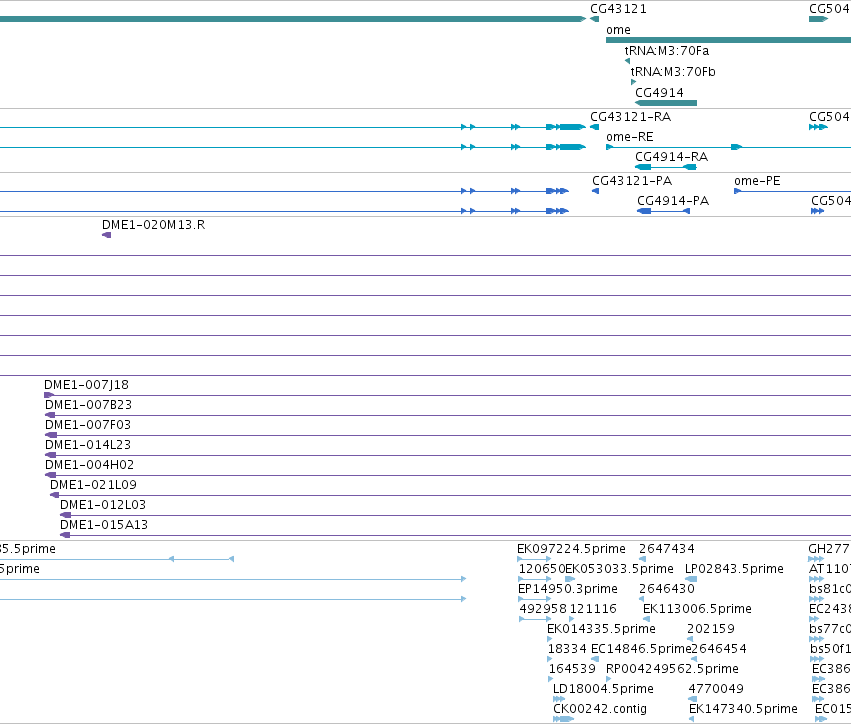Screen dimensions: 851x724
Task: Select BAC clone DME1-007B23
Action: pos(88,405)
